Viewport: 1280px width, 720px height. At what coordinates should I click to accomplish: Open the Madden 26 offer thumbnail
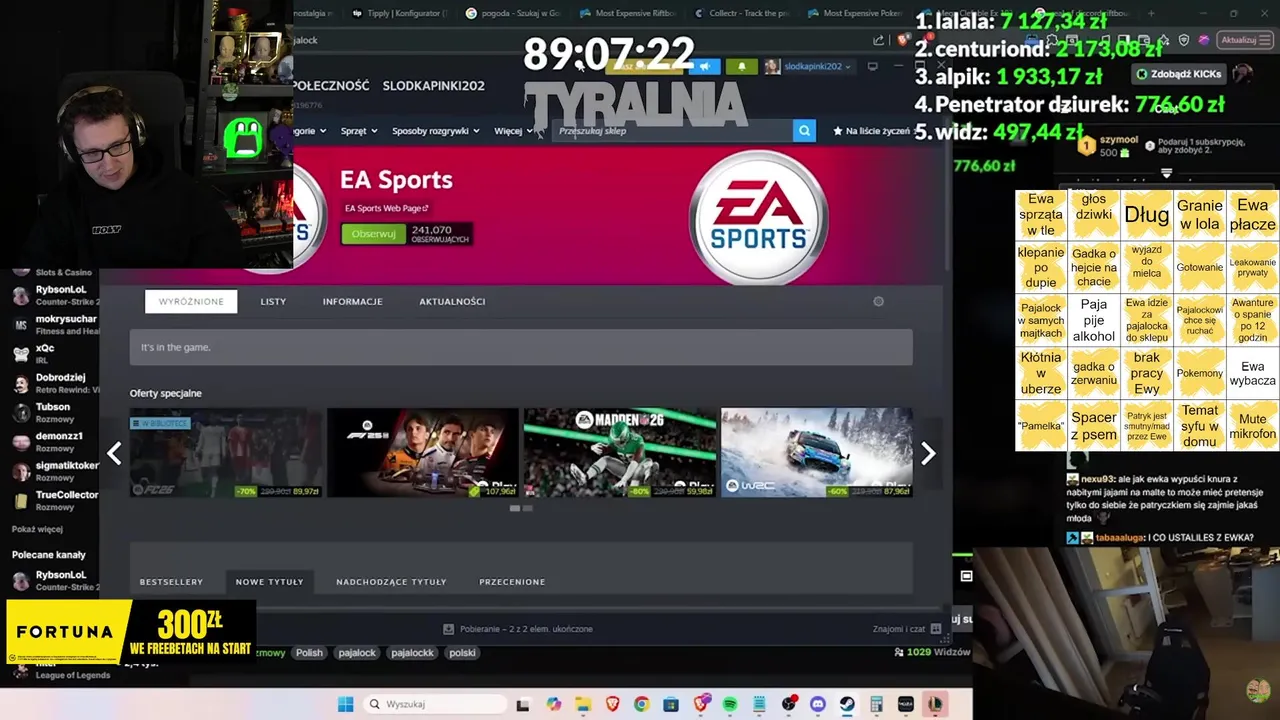coord(620,453)
